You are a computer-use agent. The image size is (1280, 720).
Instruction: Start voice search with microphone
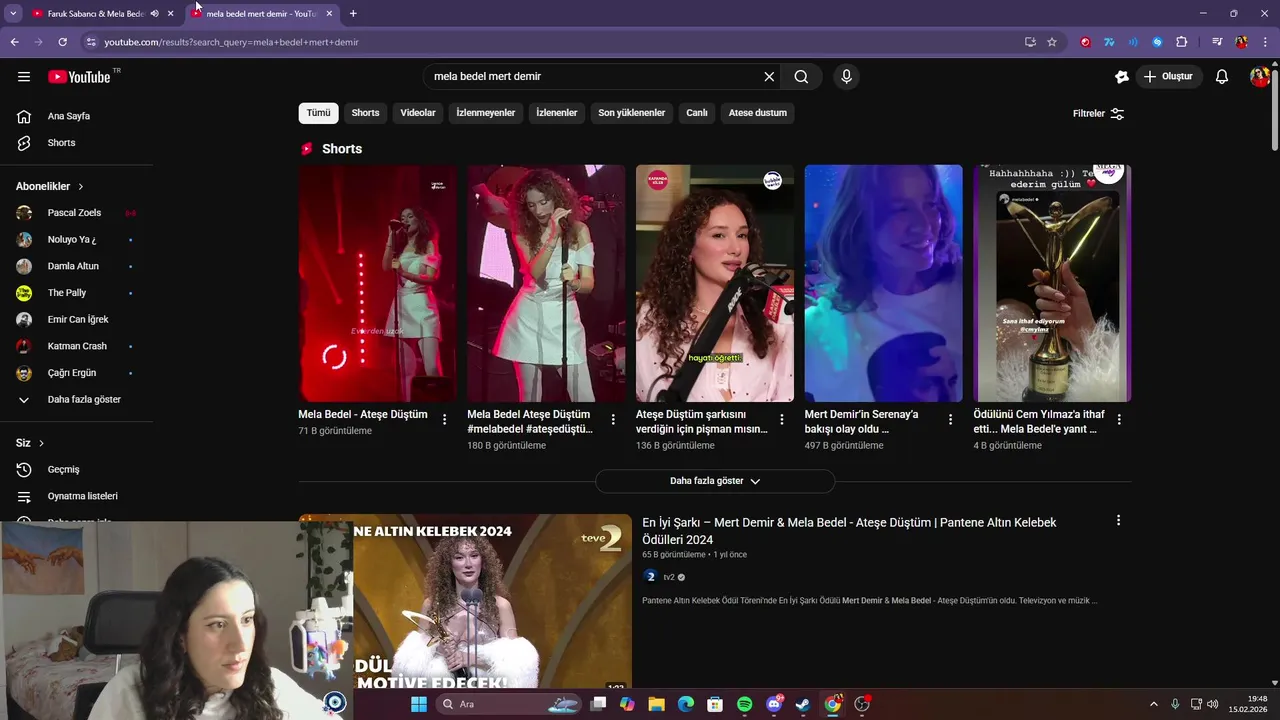(x=846, y=77)
